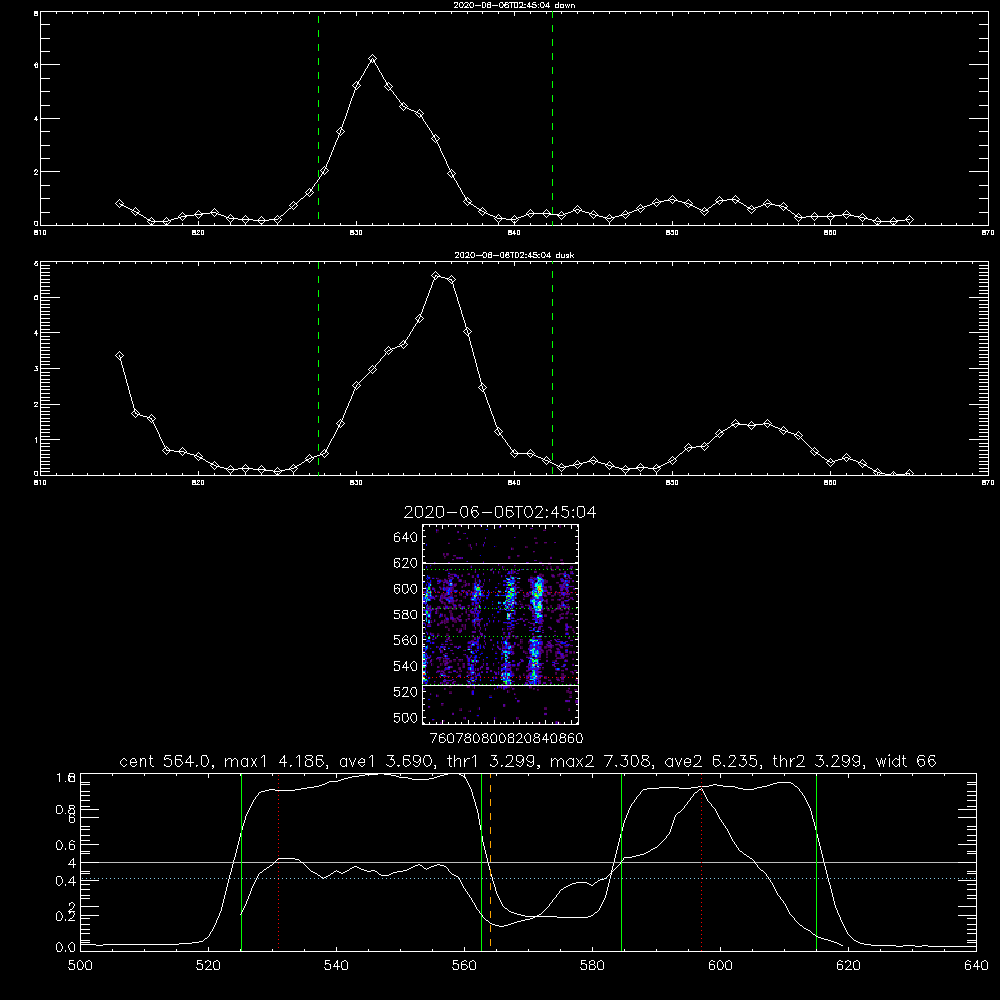Click the 'cent 564.0' value in stats line
This screenshot has width=1000, height=1000.
point(167,761)
